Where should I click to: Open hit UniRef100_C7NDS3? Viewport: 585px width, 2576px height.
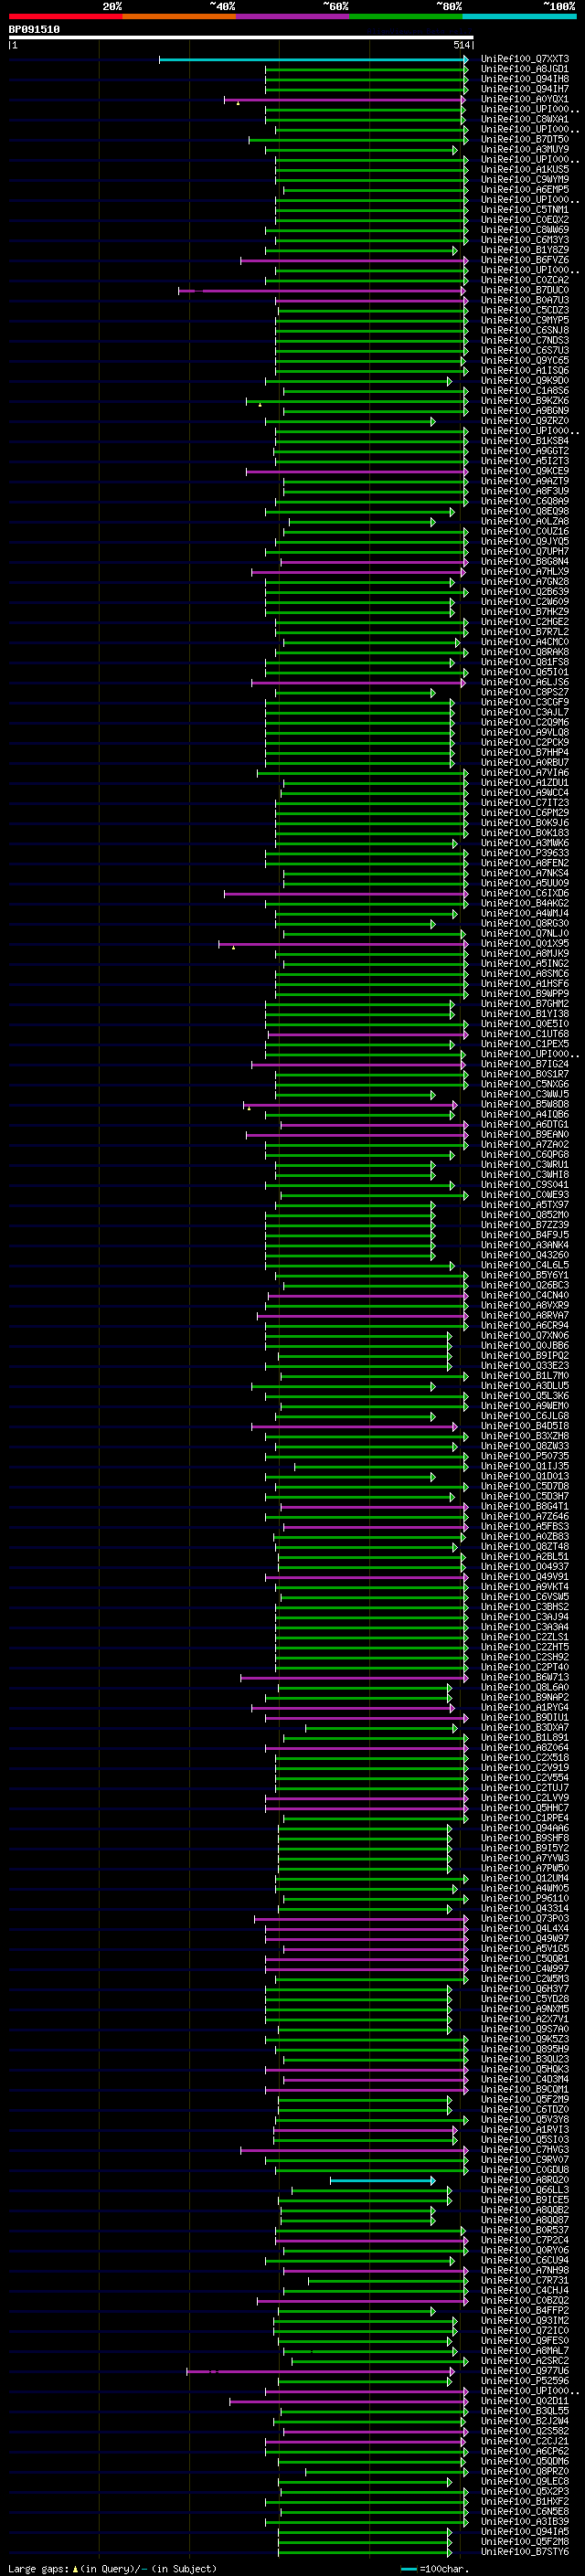pyautogui.click(x=525, y=340)
